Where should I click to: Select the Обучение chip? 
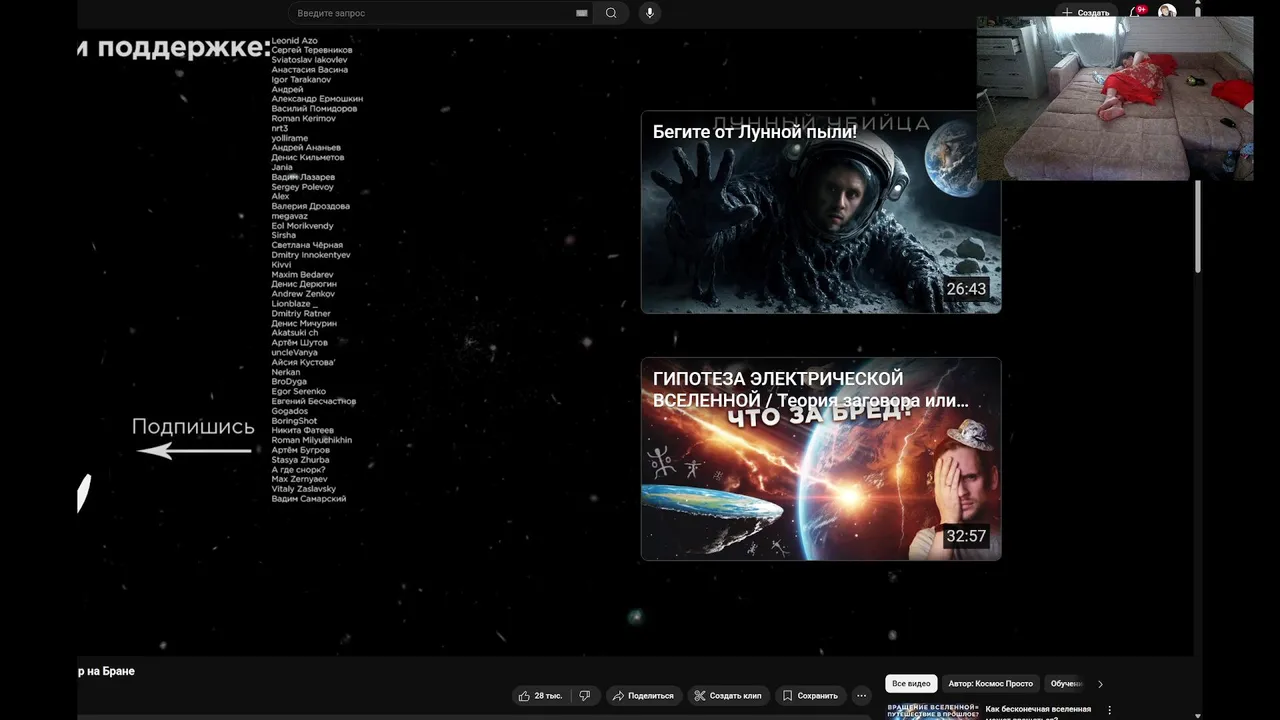pyautogui.click(x=1066, y=684)
